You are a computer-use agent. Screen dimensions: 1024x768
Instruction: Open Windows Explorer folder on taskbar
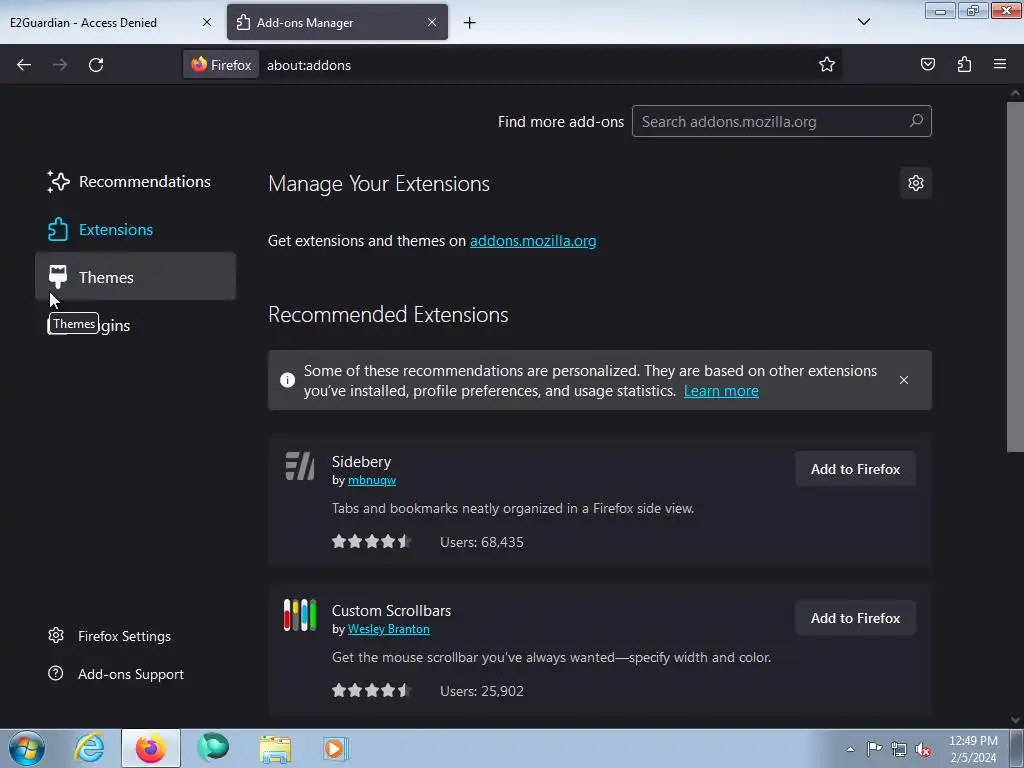tap(275, 748)
